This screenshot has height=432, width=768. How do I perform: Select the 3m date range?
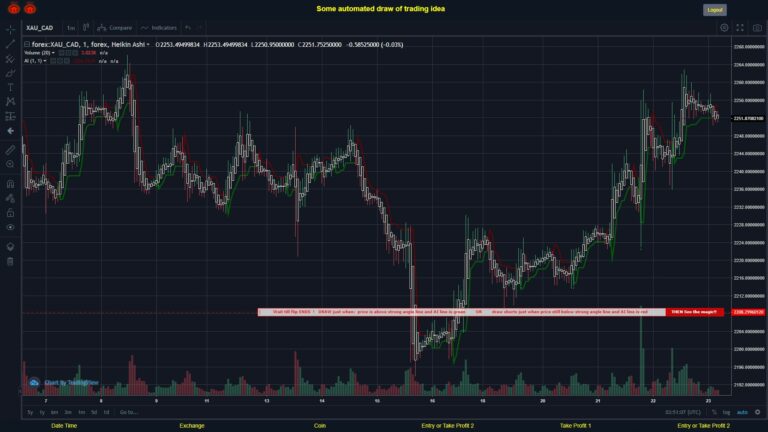[x=68, y=412]
